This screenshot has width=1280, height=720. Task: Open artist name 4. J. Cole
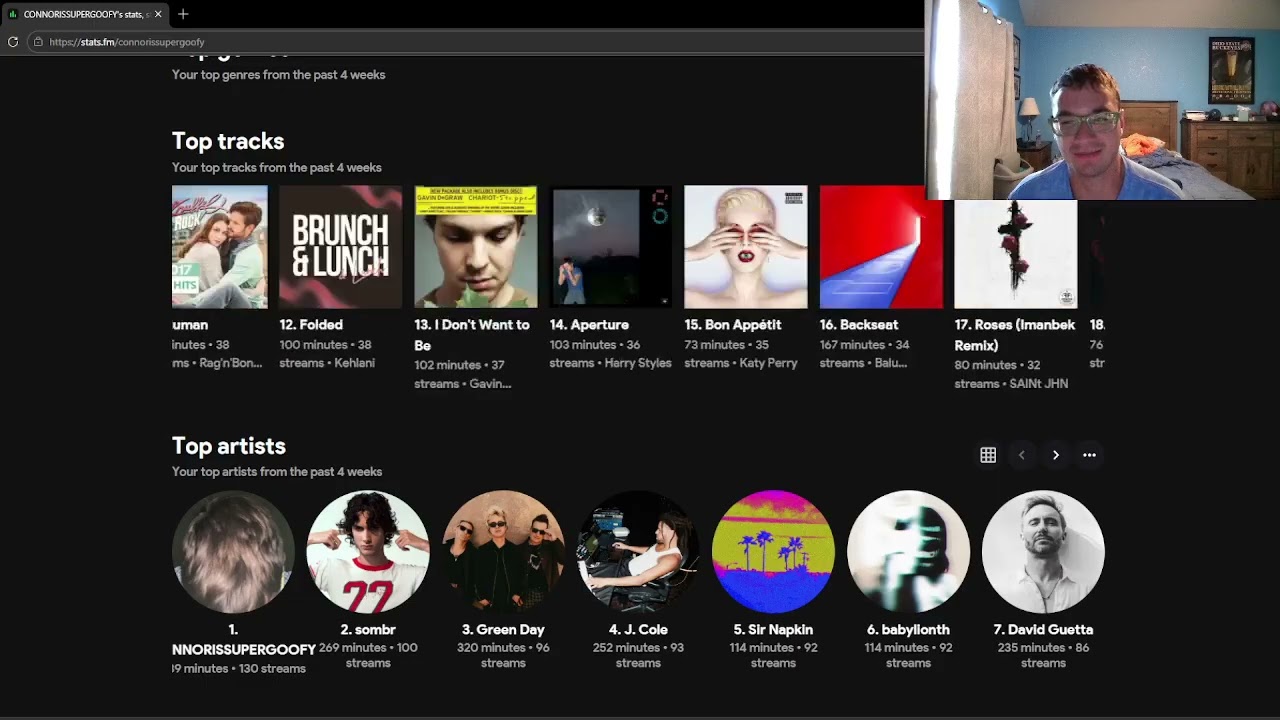(638, 630)
